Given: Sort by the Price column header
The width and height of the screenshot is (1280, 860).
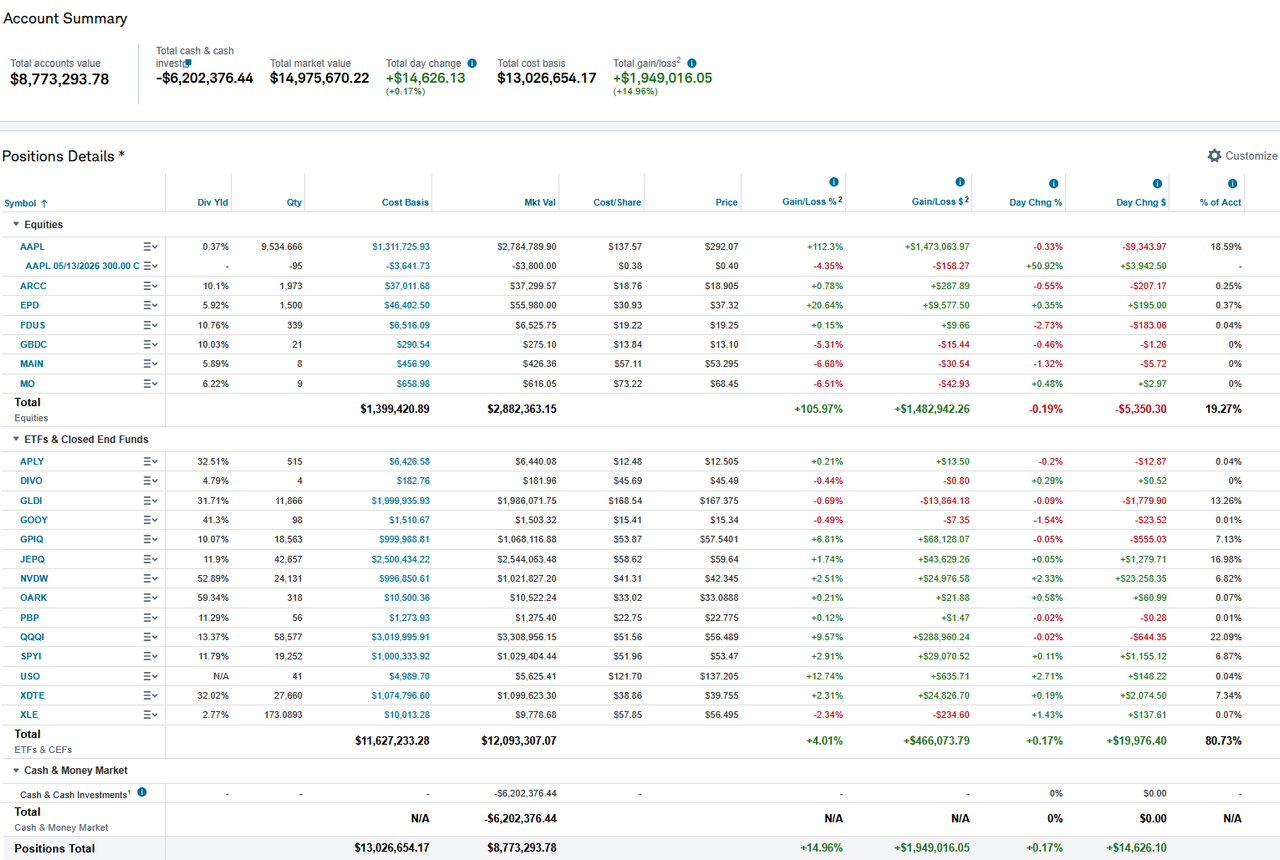Looking at the screenshot, I should click(727, 202).
